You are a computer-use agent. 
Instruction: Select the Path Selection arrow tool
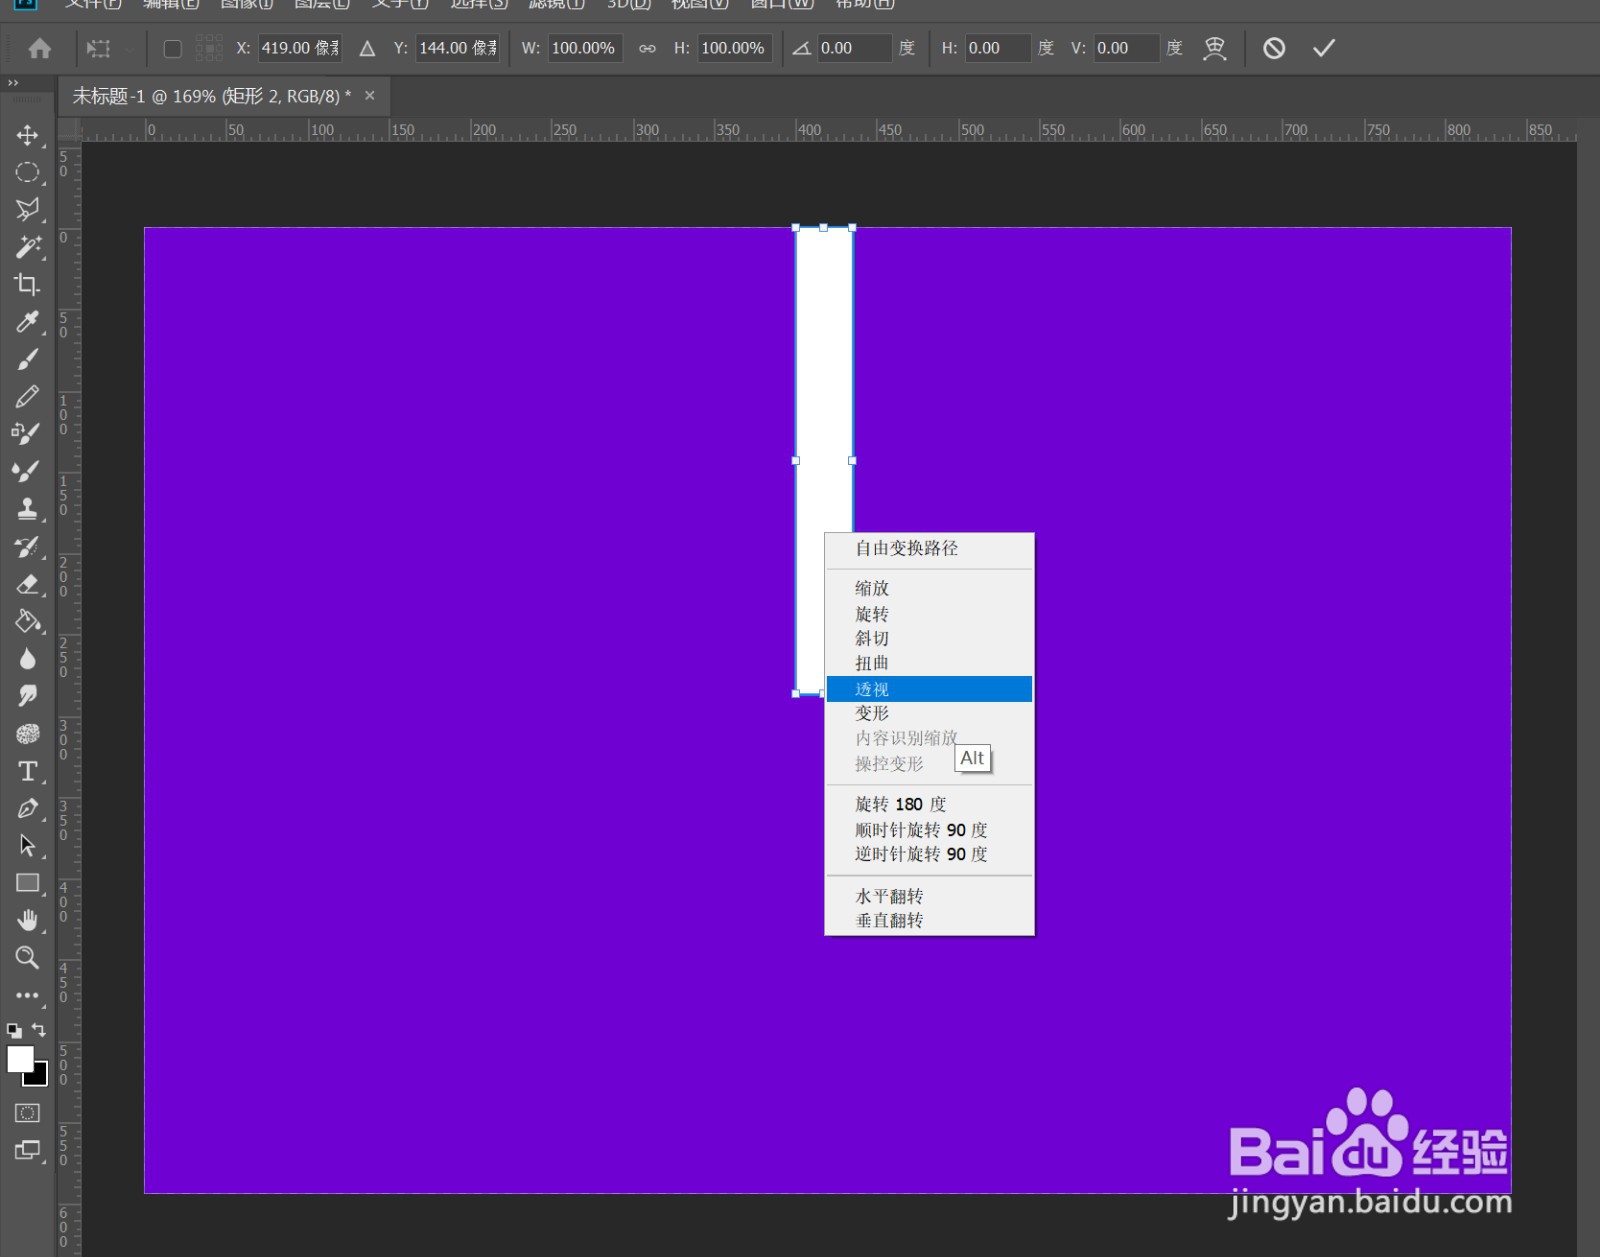(27, 845)
